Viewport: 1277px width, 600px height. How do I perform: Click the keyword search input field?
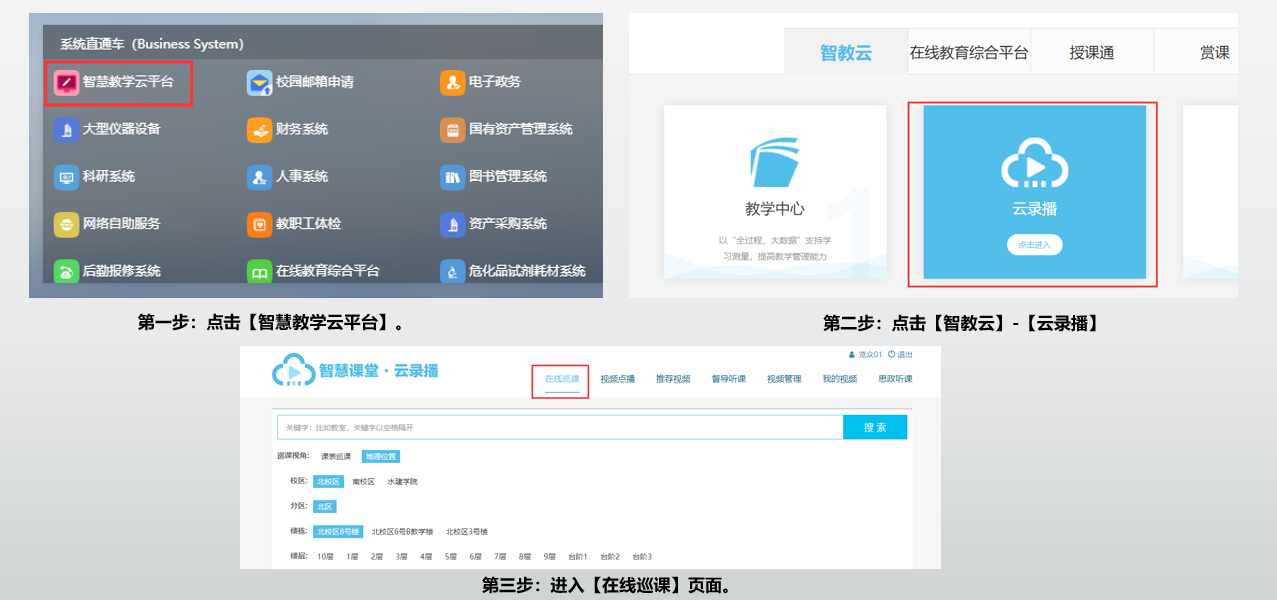click(560, 427)
